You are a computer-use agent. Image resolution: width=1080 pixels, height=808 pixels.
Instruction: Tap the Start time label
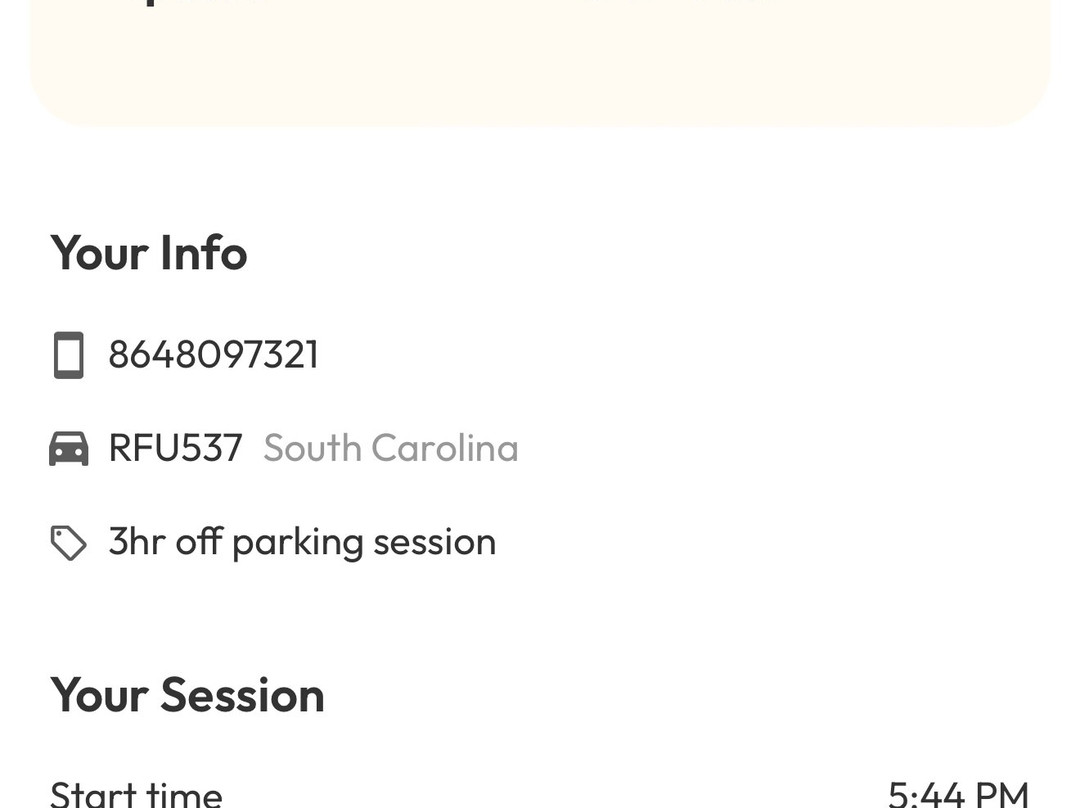[136, 794]
